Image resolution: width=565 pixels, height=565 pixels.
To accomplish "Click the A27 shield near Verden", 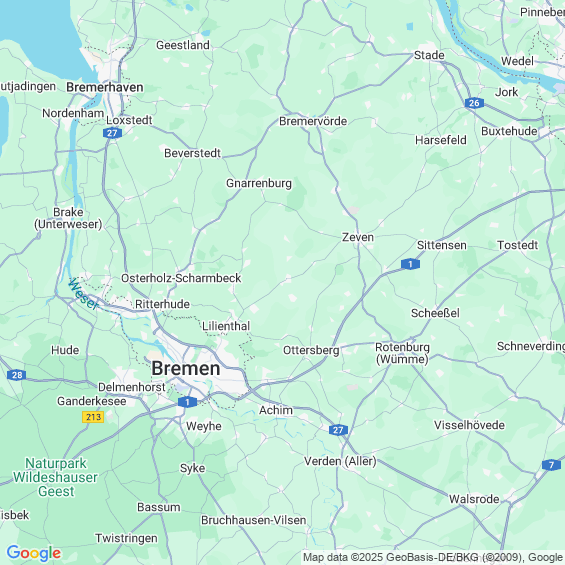I will tap(338, 430).
